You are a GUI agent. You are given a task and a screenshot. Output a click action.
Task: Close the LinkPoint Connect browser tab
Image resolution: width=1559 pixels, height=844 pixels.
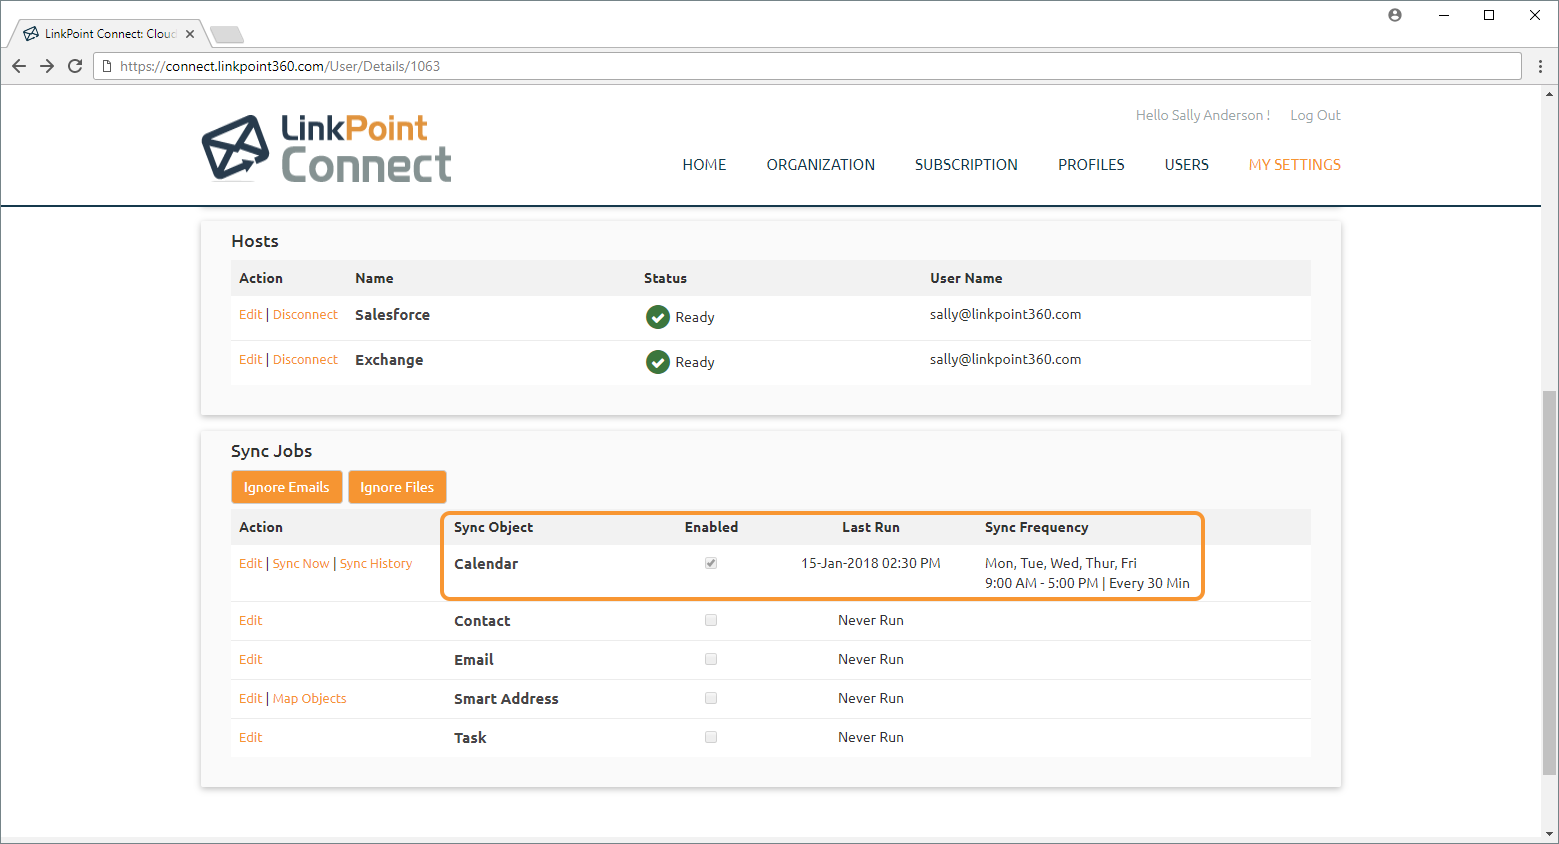190,34
